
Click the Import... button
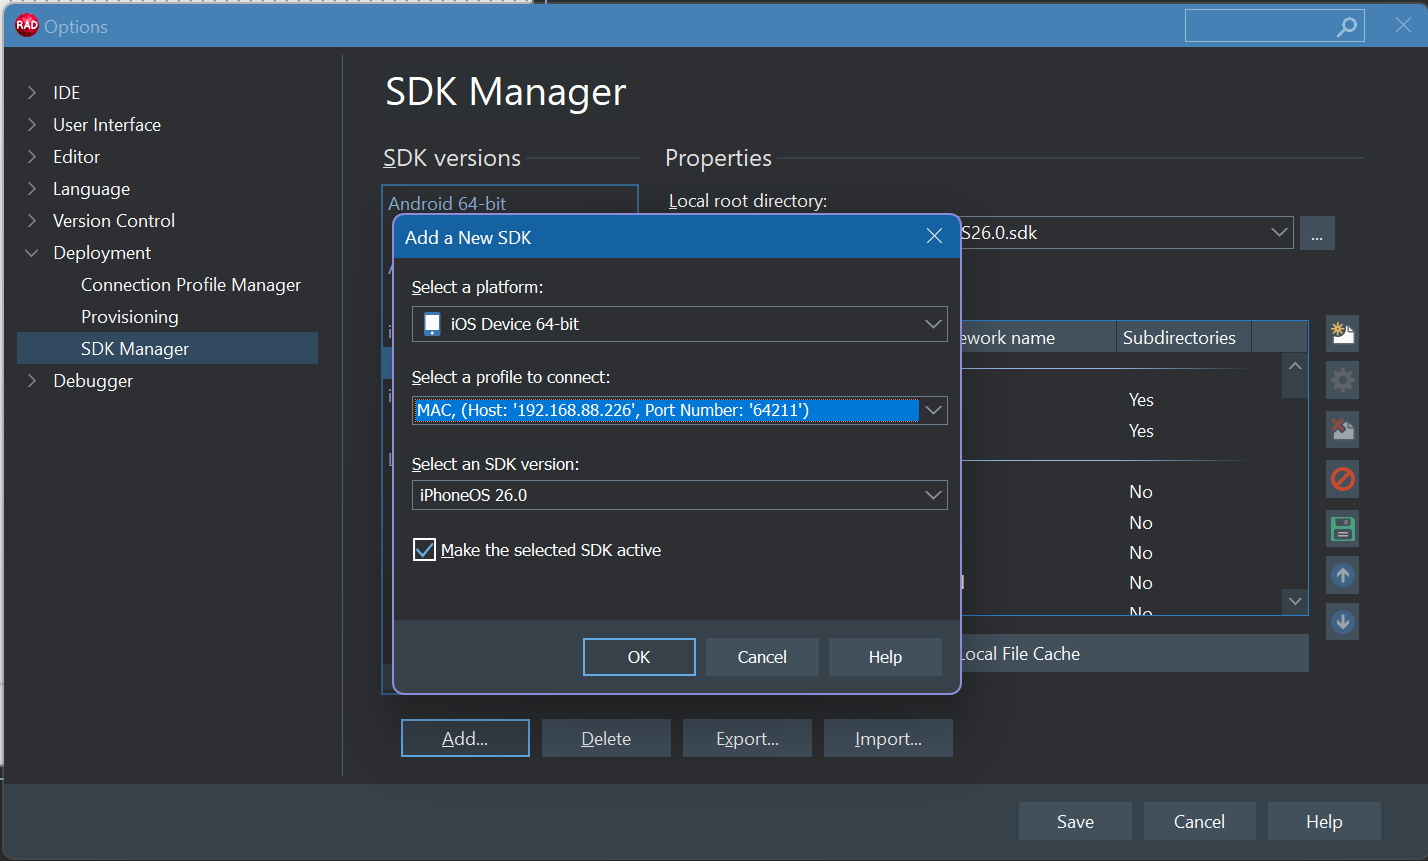pyautogui.click(x=888, y=739)
